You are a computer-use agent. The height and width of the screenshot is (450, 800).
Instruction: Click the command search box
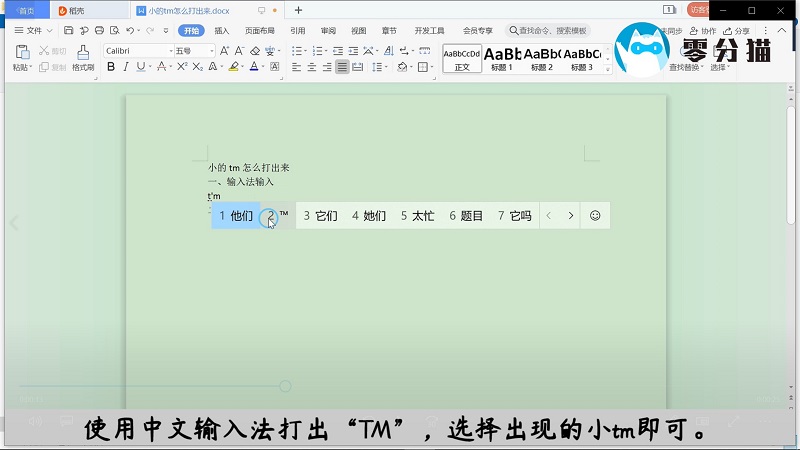(548, 31)
